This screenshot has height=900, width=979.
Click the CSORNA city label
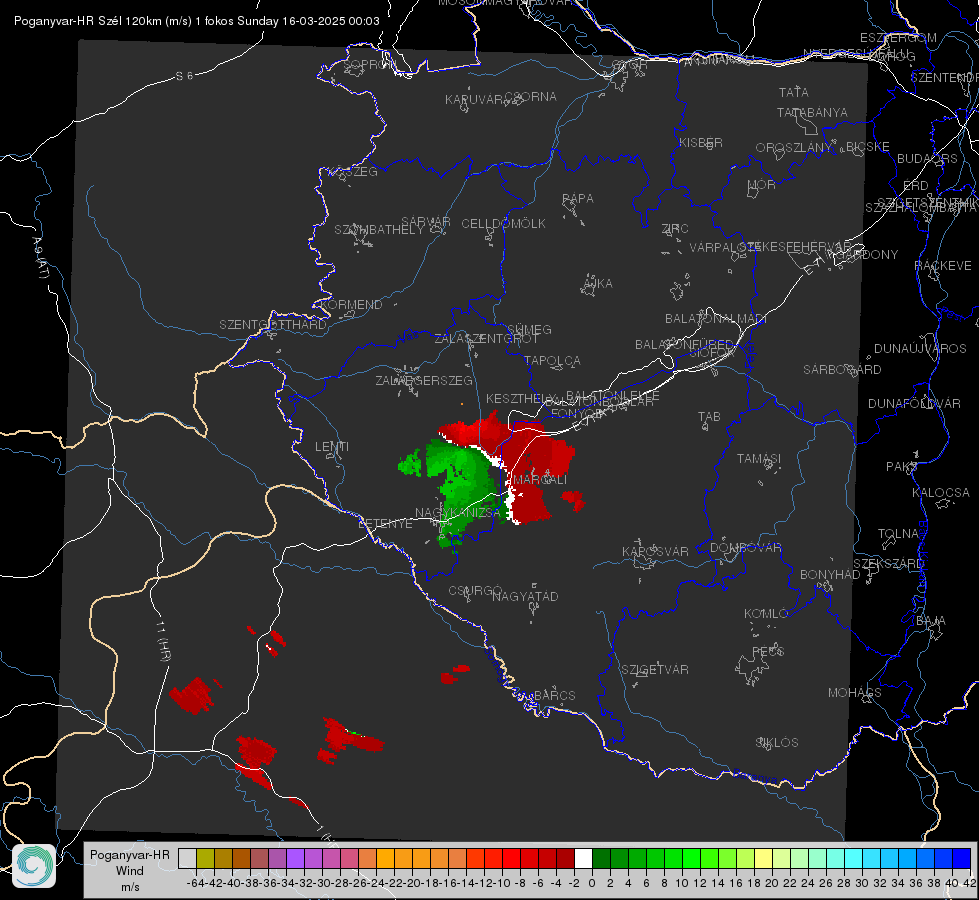531,97
